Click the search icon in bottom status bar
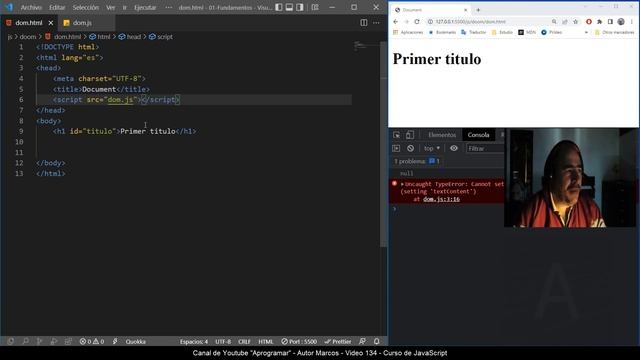 click(x=25, y=341)
